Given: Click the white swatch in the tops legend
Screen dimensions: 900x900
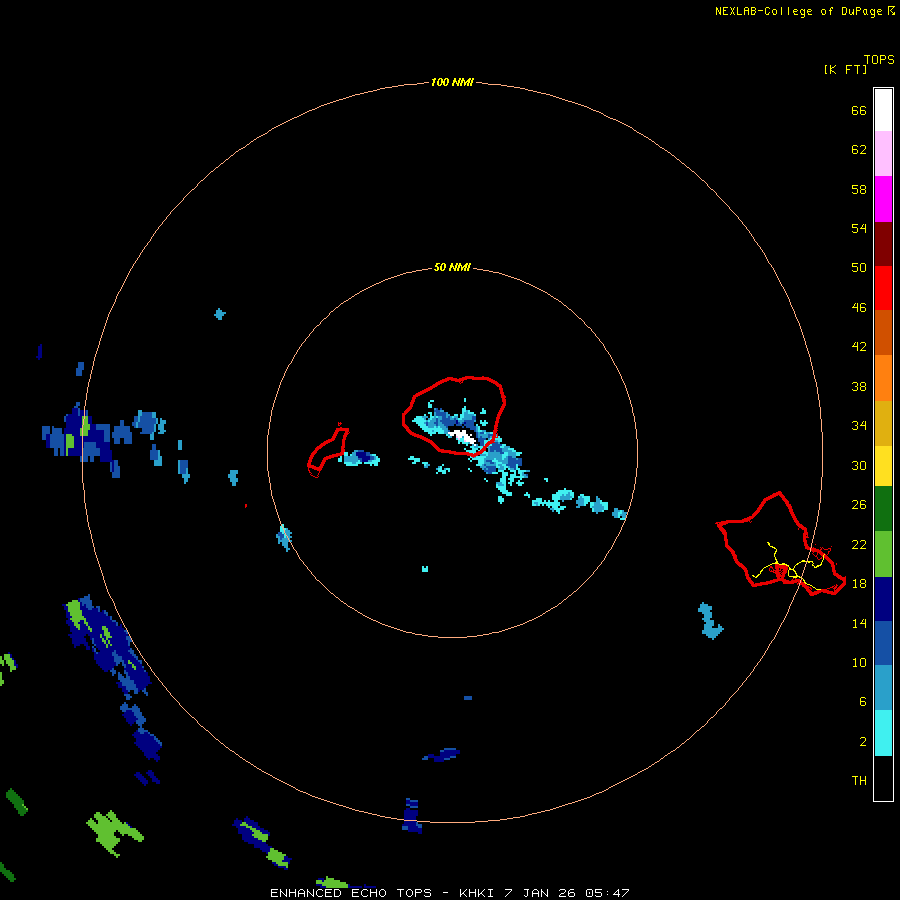Looking at the screenshot, I should click(x=883, y=110).
